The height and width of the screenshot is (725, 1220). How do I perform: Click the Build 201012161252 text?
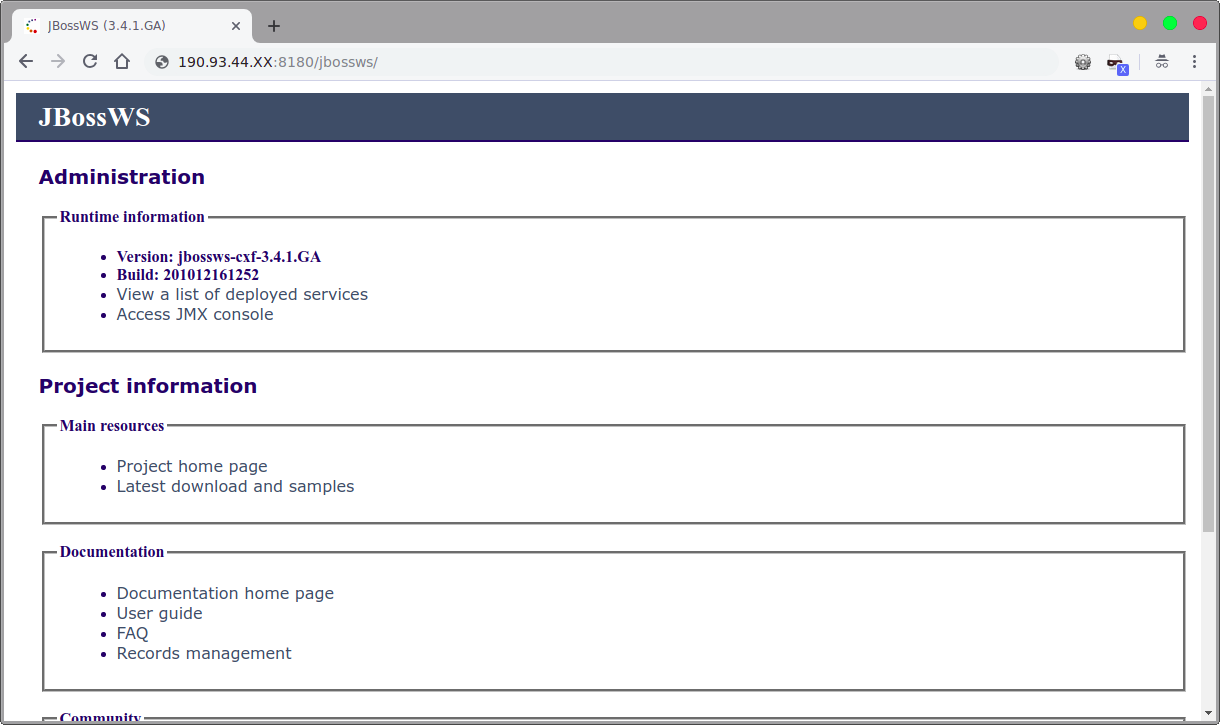point(188,275)
